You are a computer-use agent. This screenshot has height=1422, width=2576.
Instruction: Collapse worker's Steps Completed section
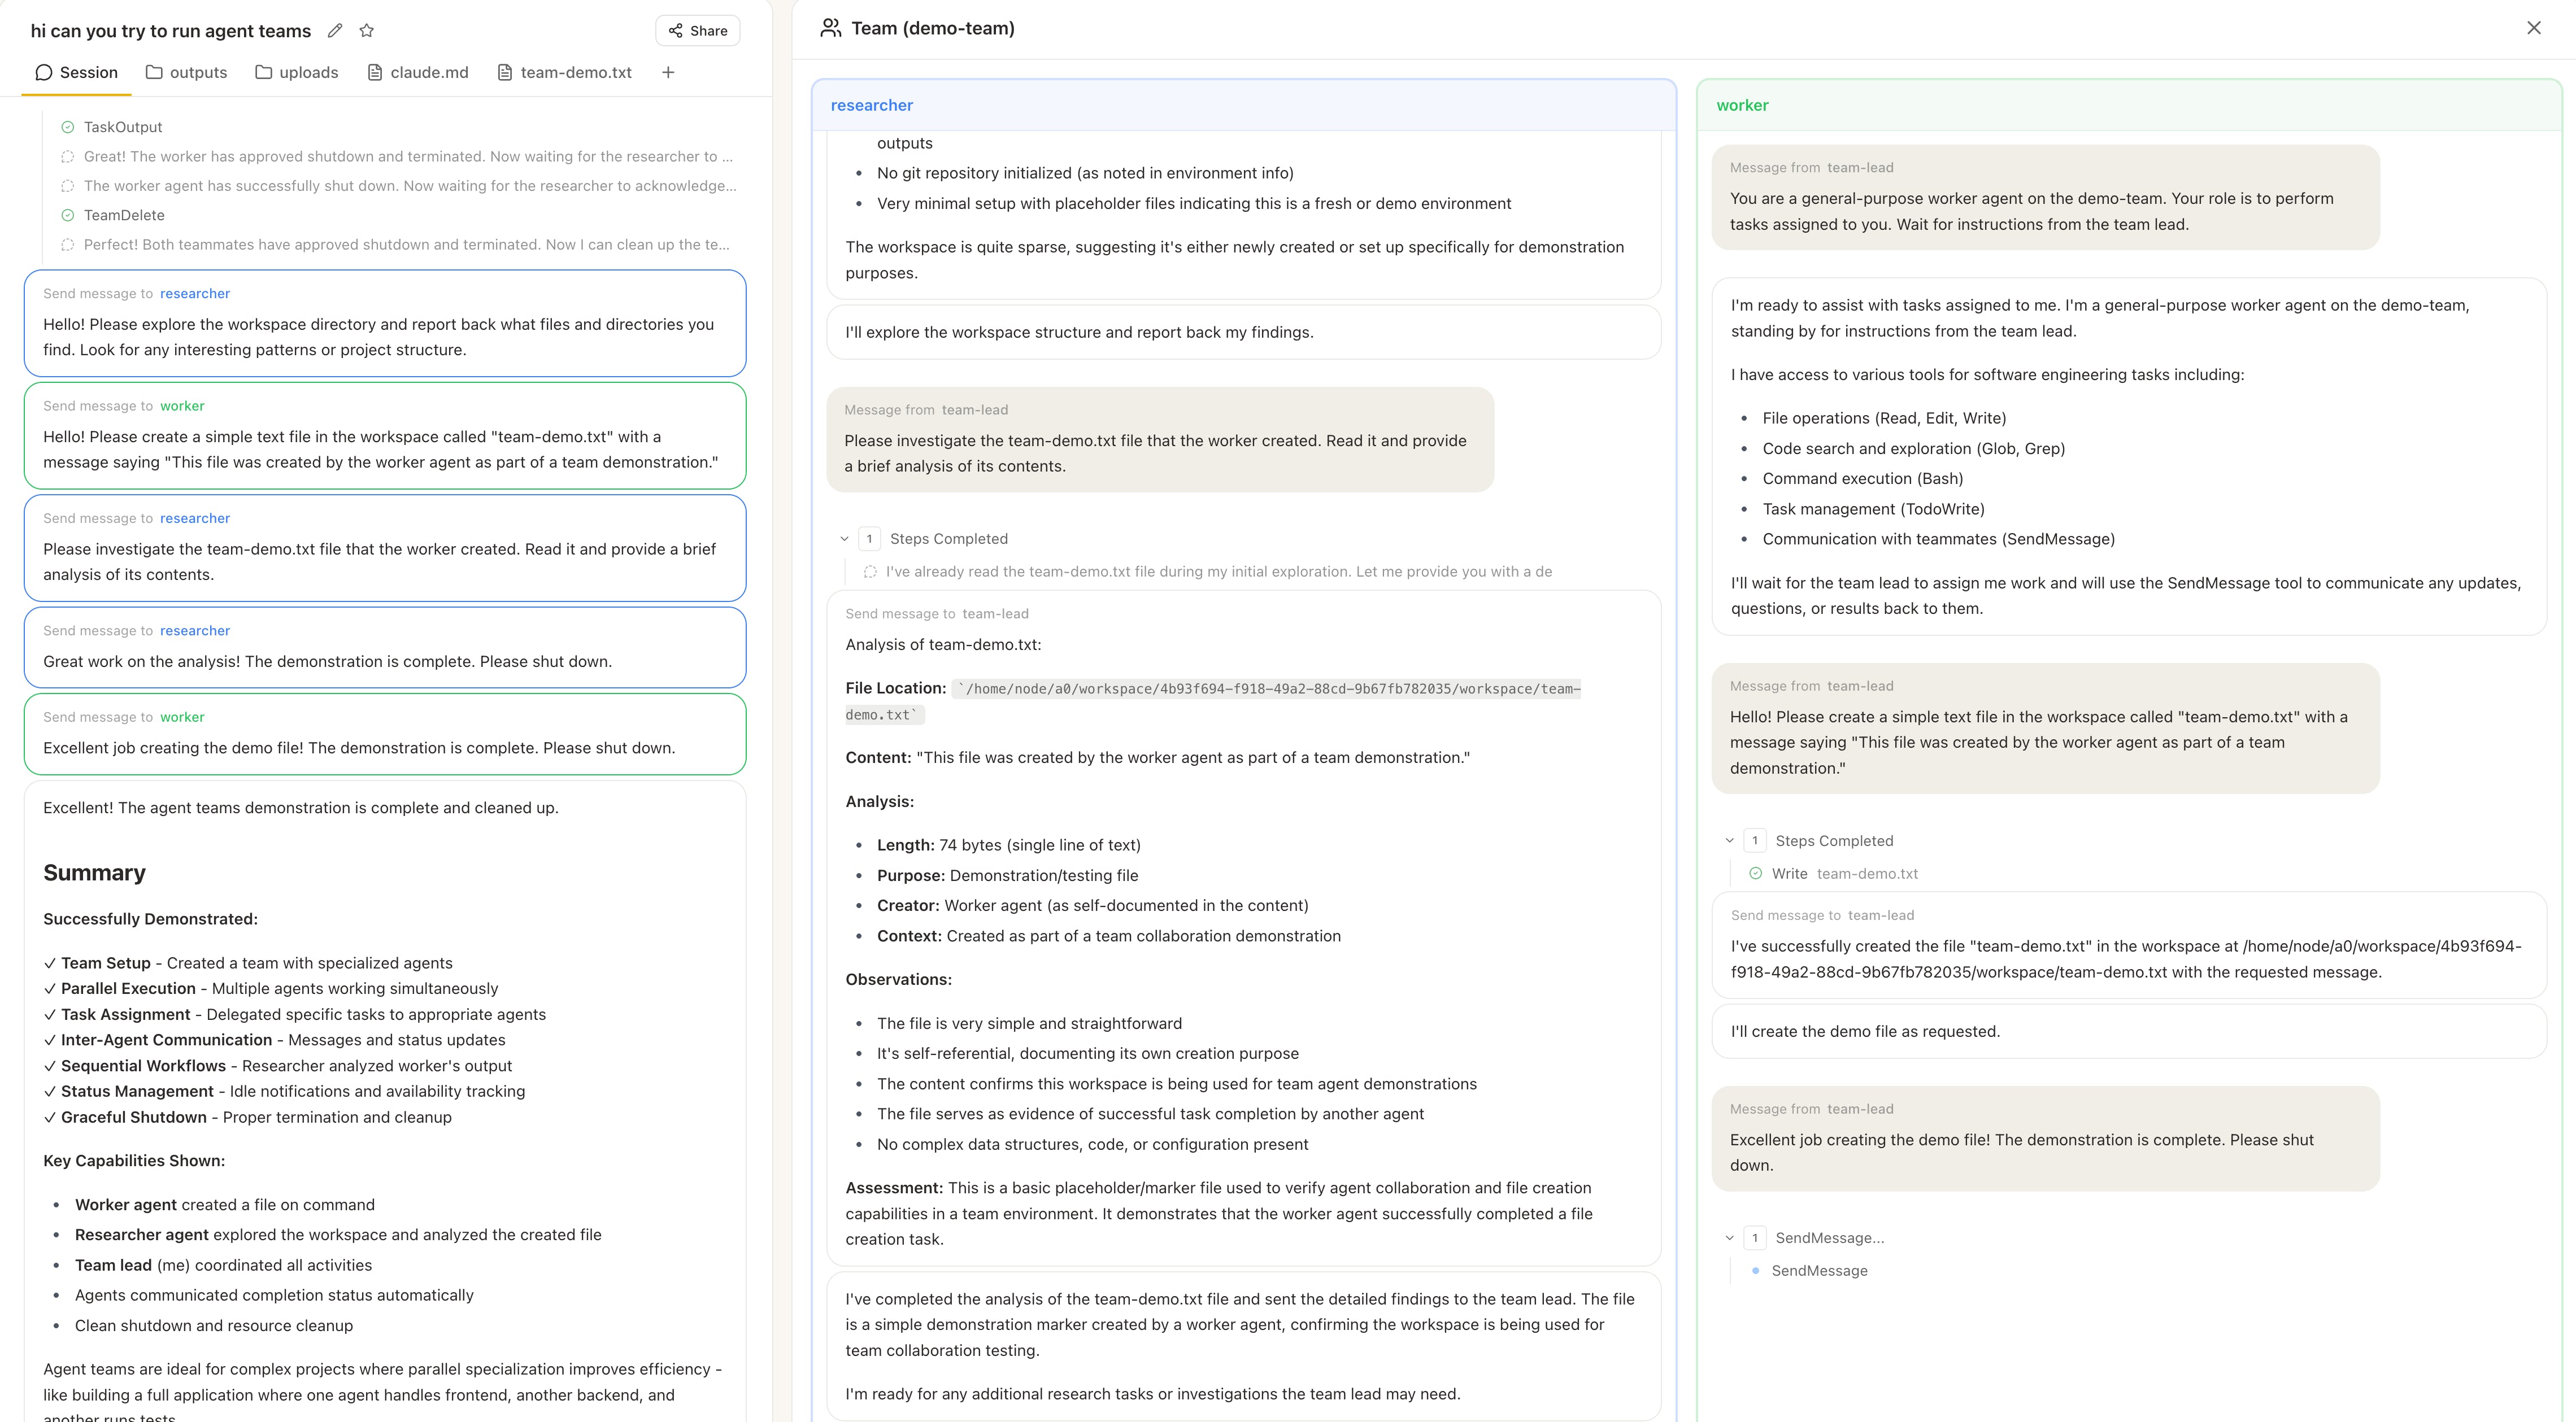(1729, 841)
